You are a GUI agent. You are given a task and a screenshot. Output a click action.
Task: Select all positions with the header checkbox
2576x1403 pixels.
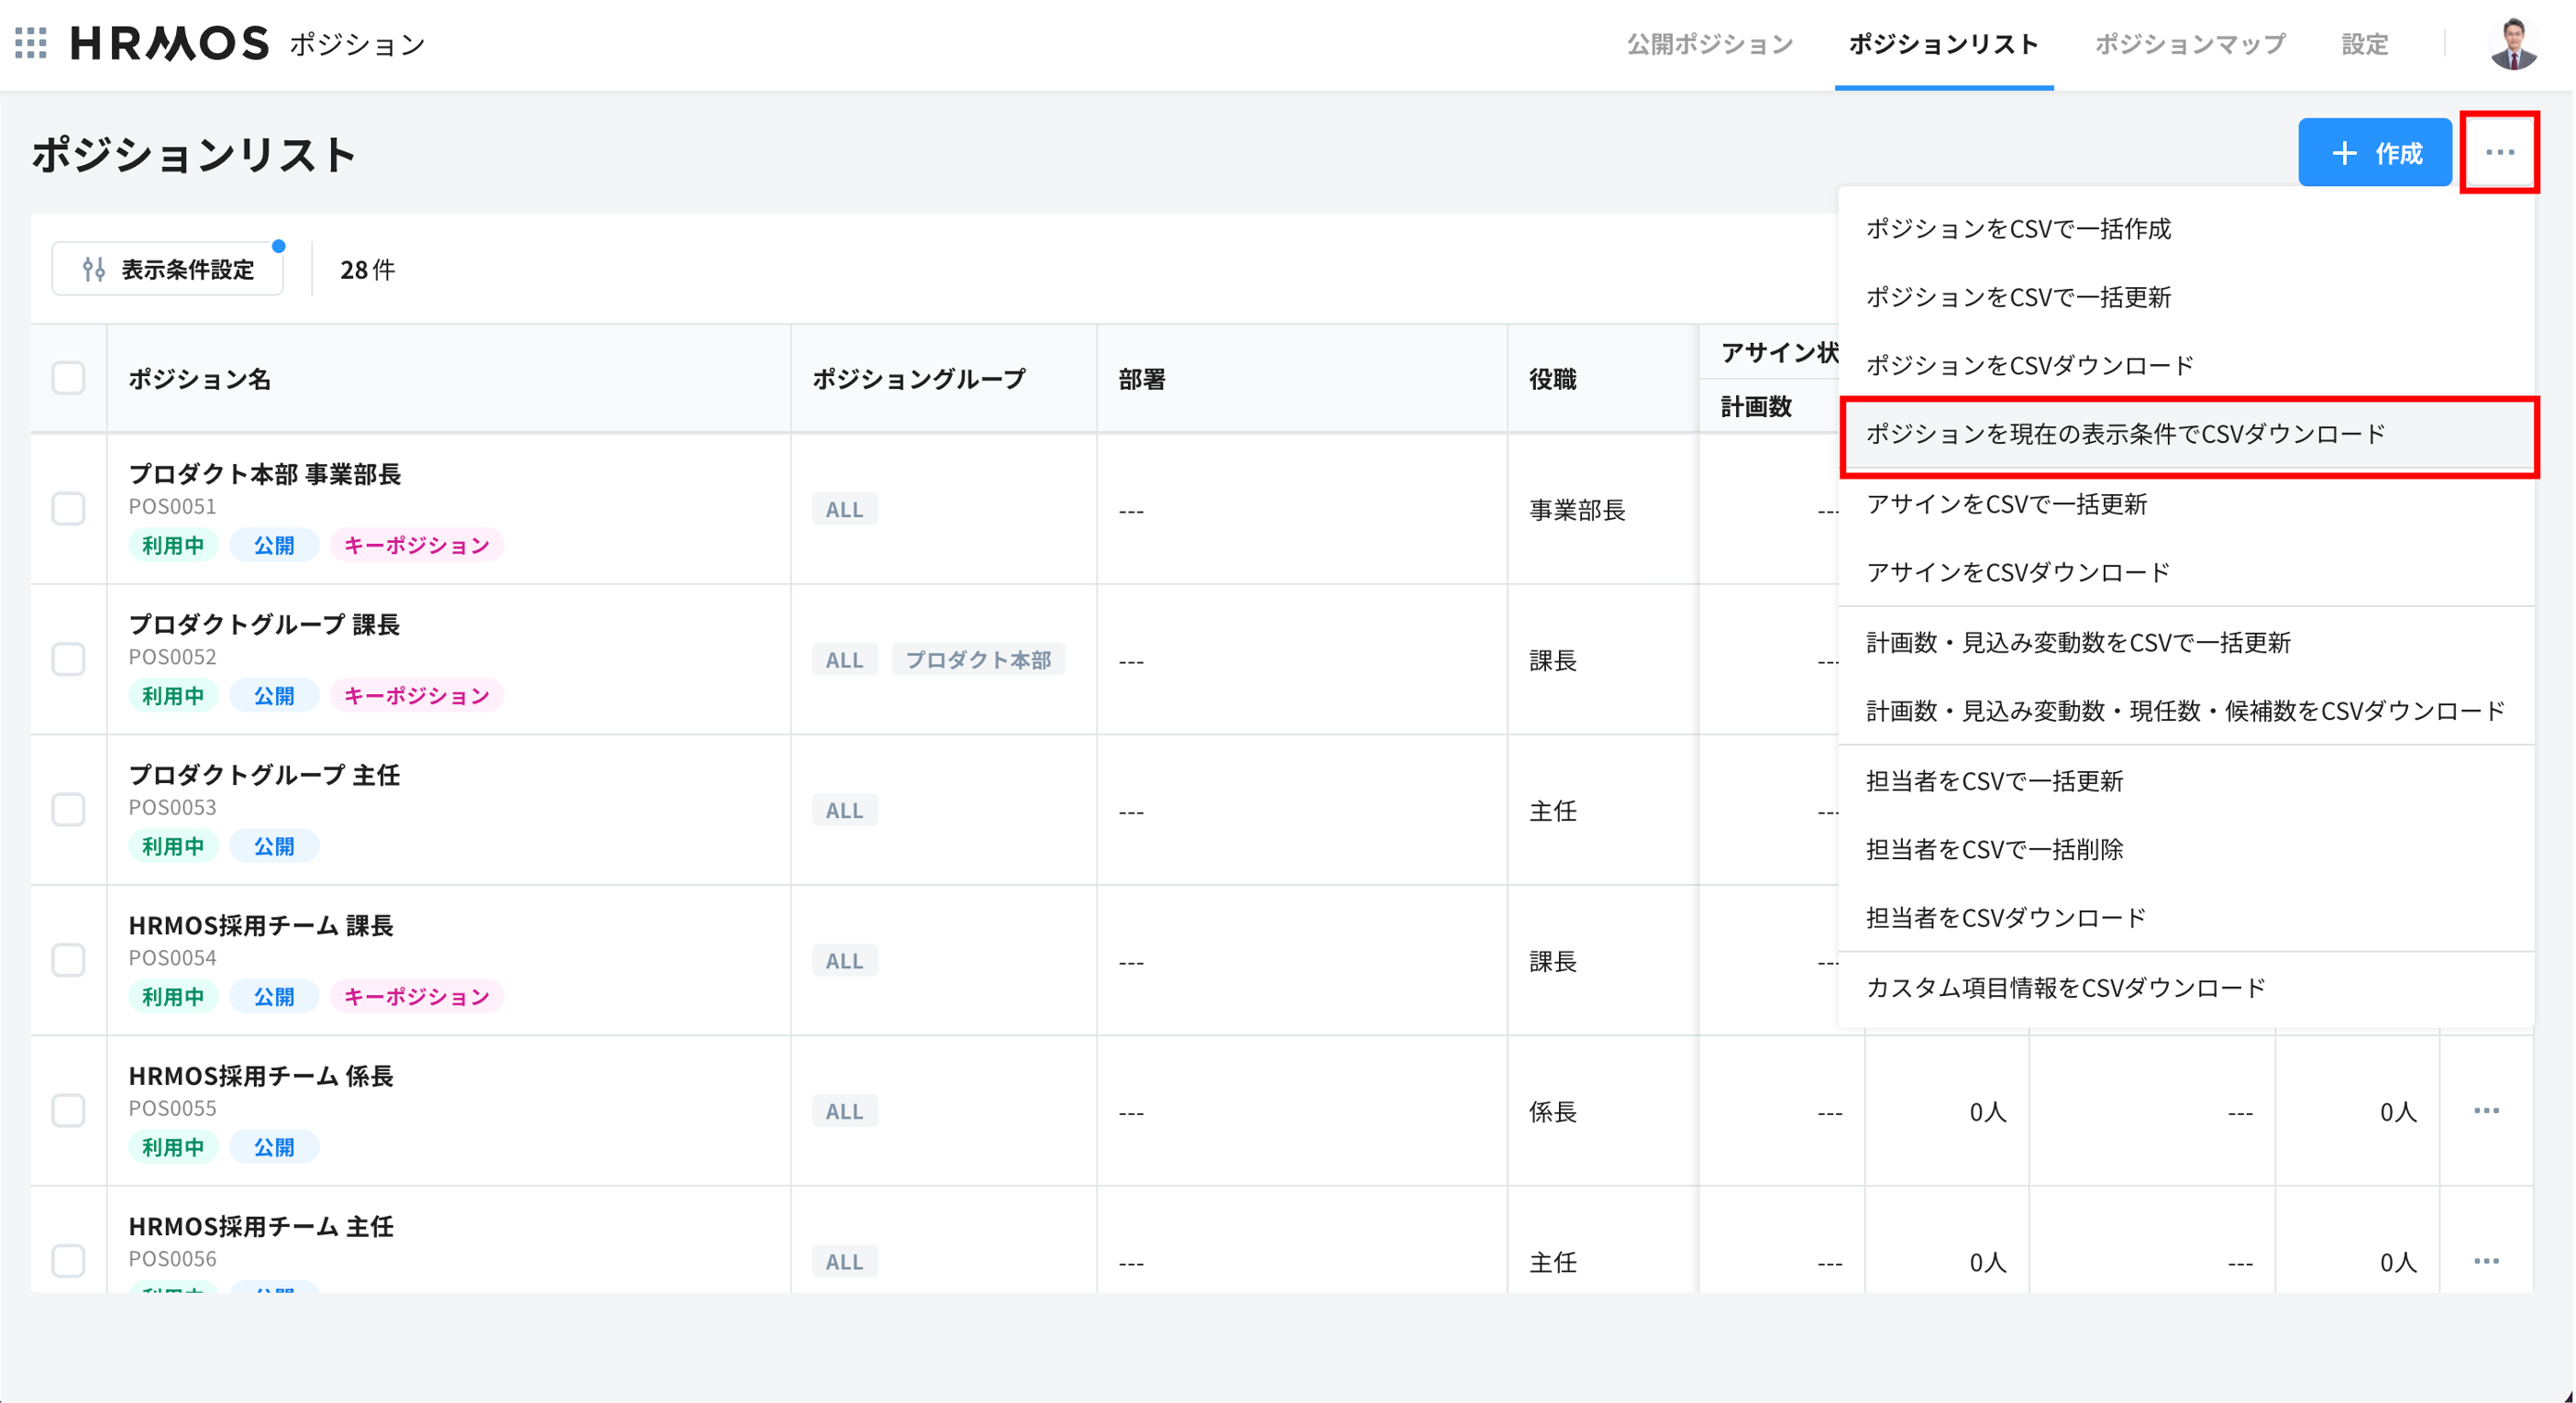(x=68, y=378)
